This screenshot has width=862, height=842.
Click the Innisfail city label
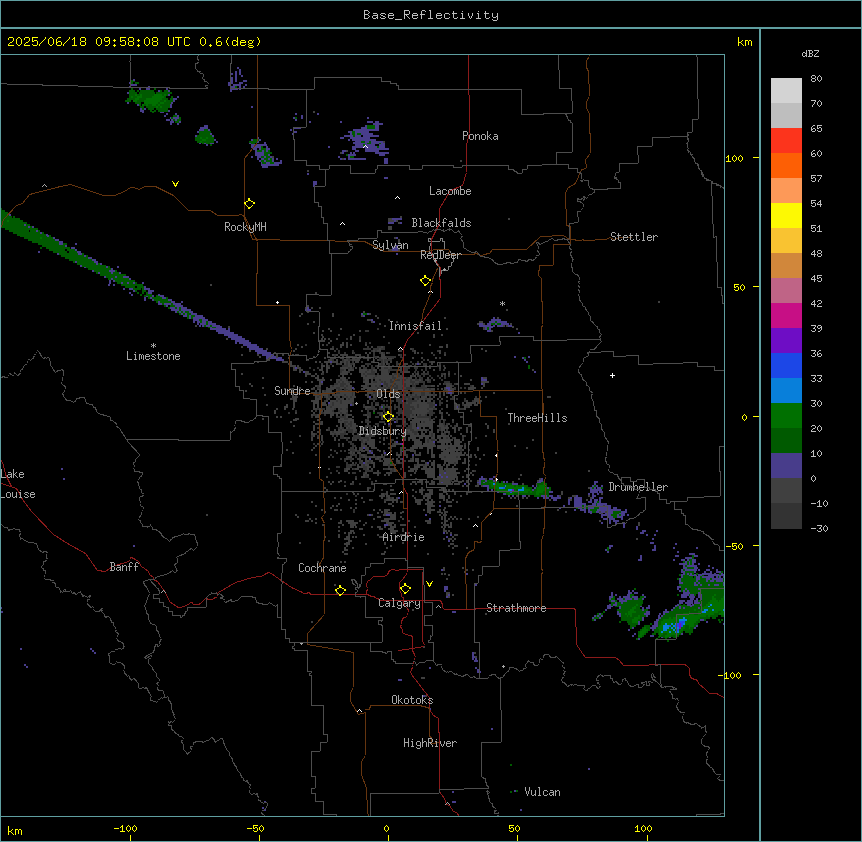pyautogui.click(x=415, y=326)
